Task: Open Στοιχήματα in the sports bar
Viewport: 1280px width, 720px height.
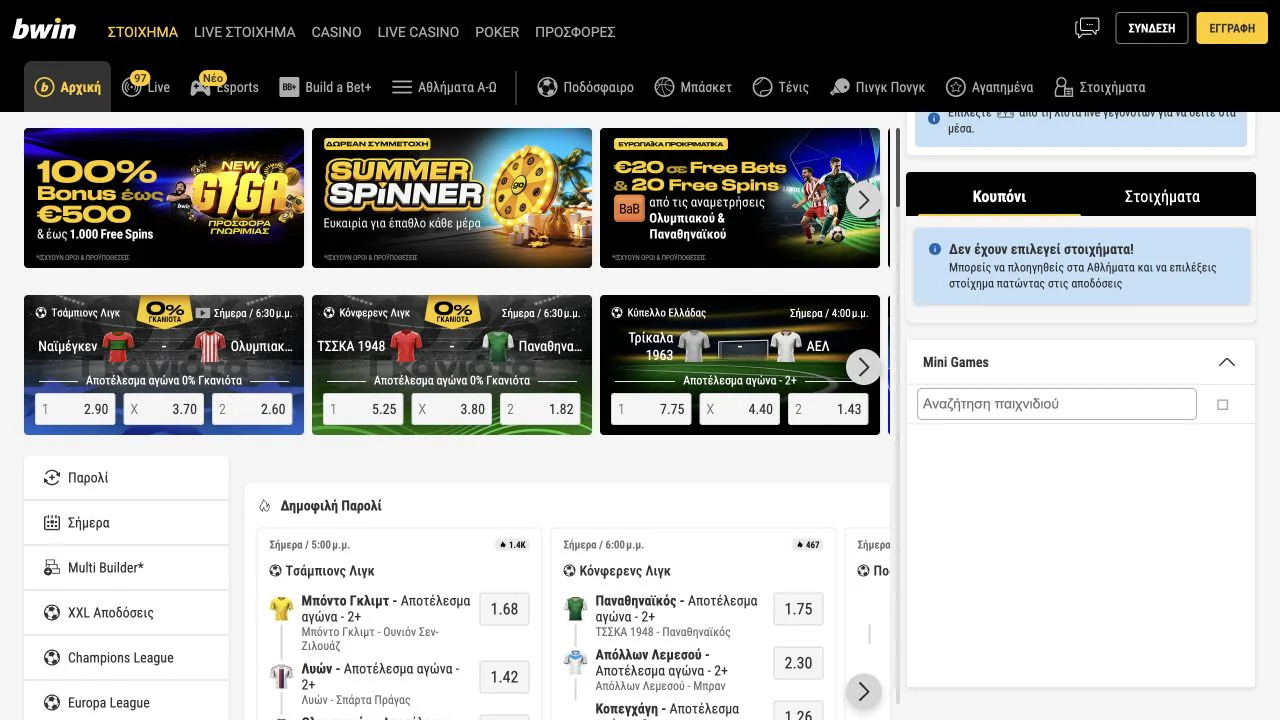Action: (1099, 87)
